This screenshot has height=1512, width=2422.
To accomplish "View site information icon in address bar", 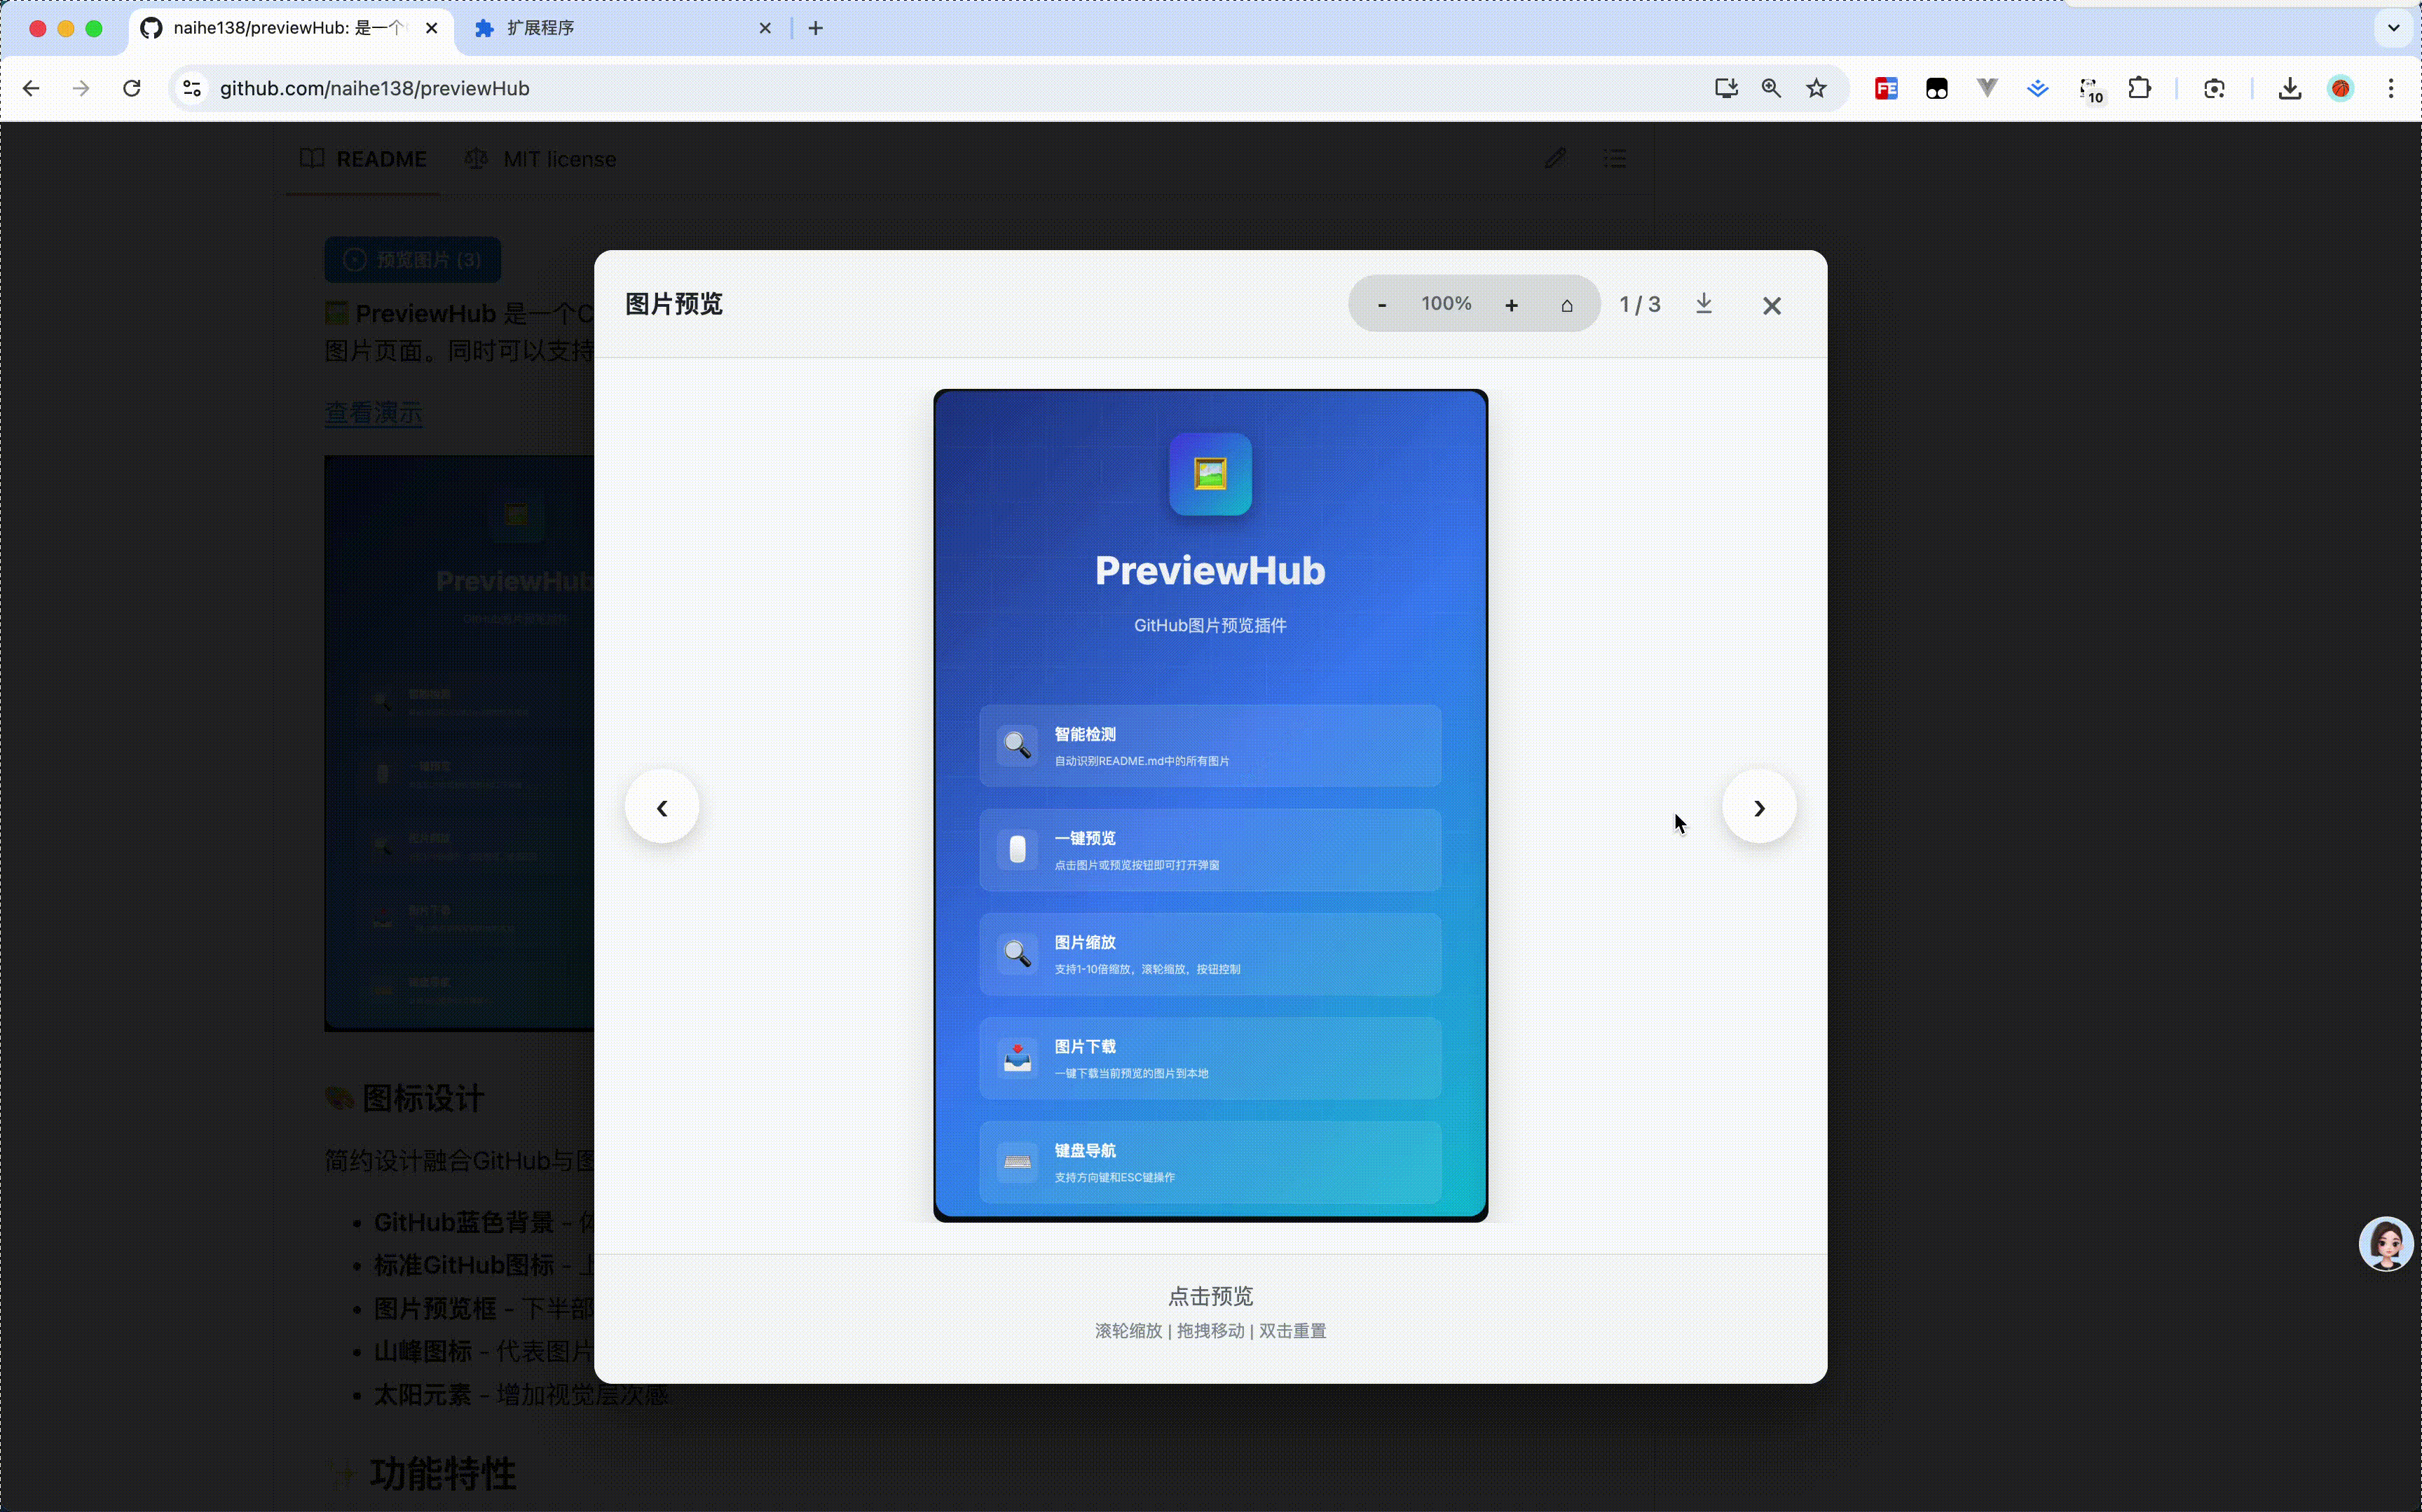I will pyautogui.click(x=192, y=88).
